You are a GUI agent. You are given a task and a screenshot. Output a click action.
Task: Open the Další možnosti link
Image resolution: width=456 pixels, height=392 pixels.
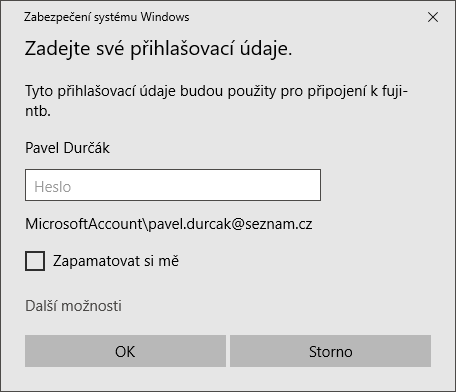point(73,306)
